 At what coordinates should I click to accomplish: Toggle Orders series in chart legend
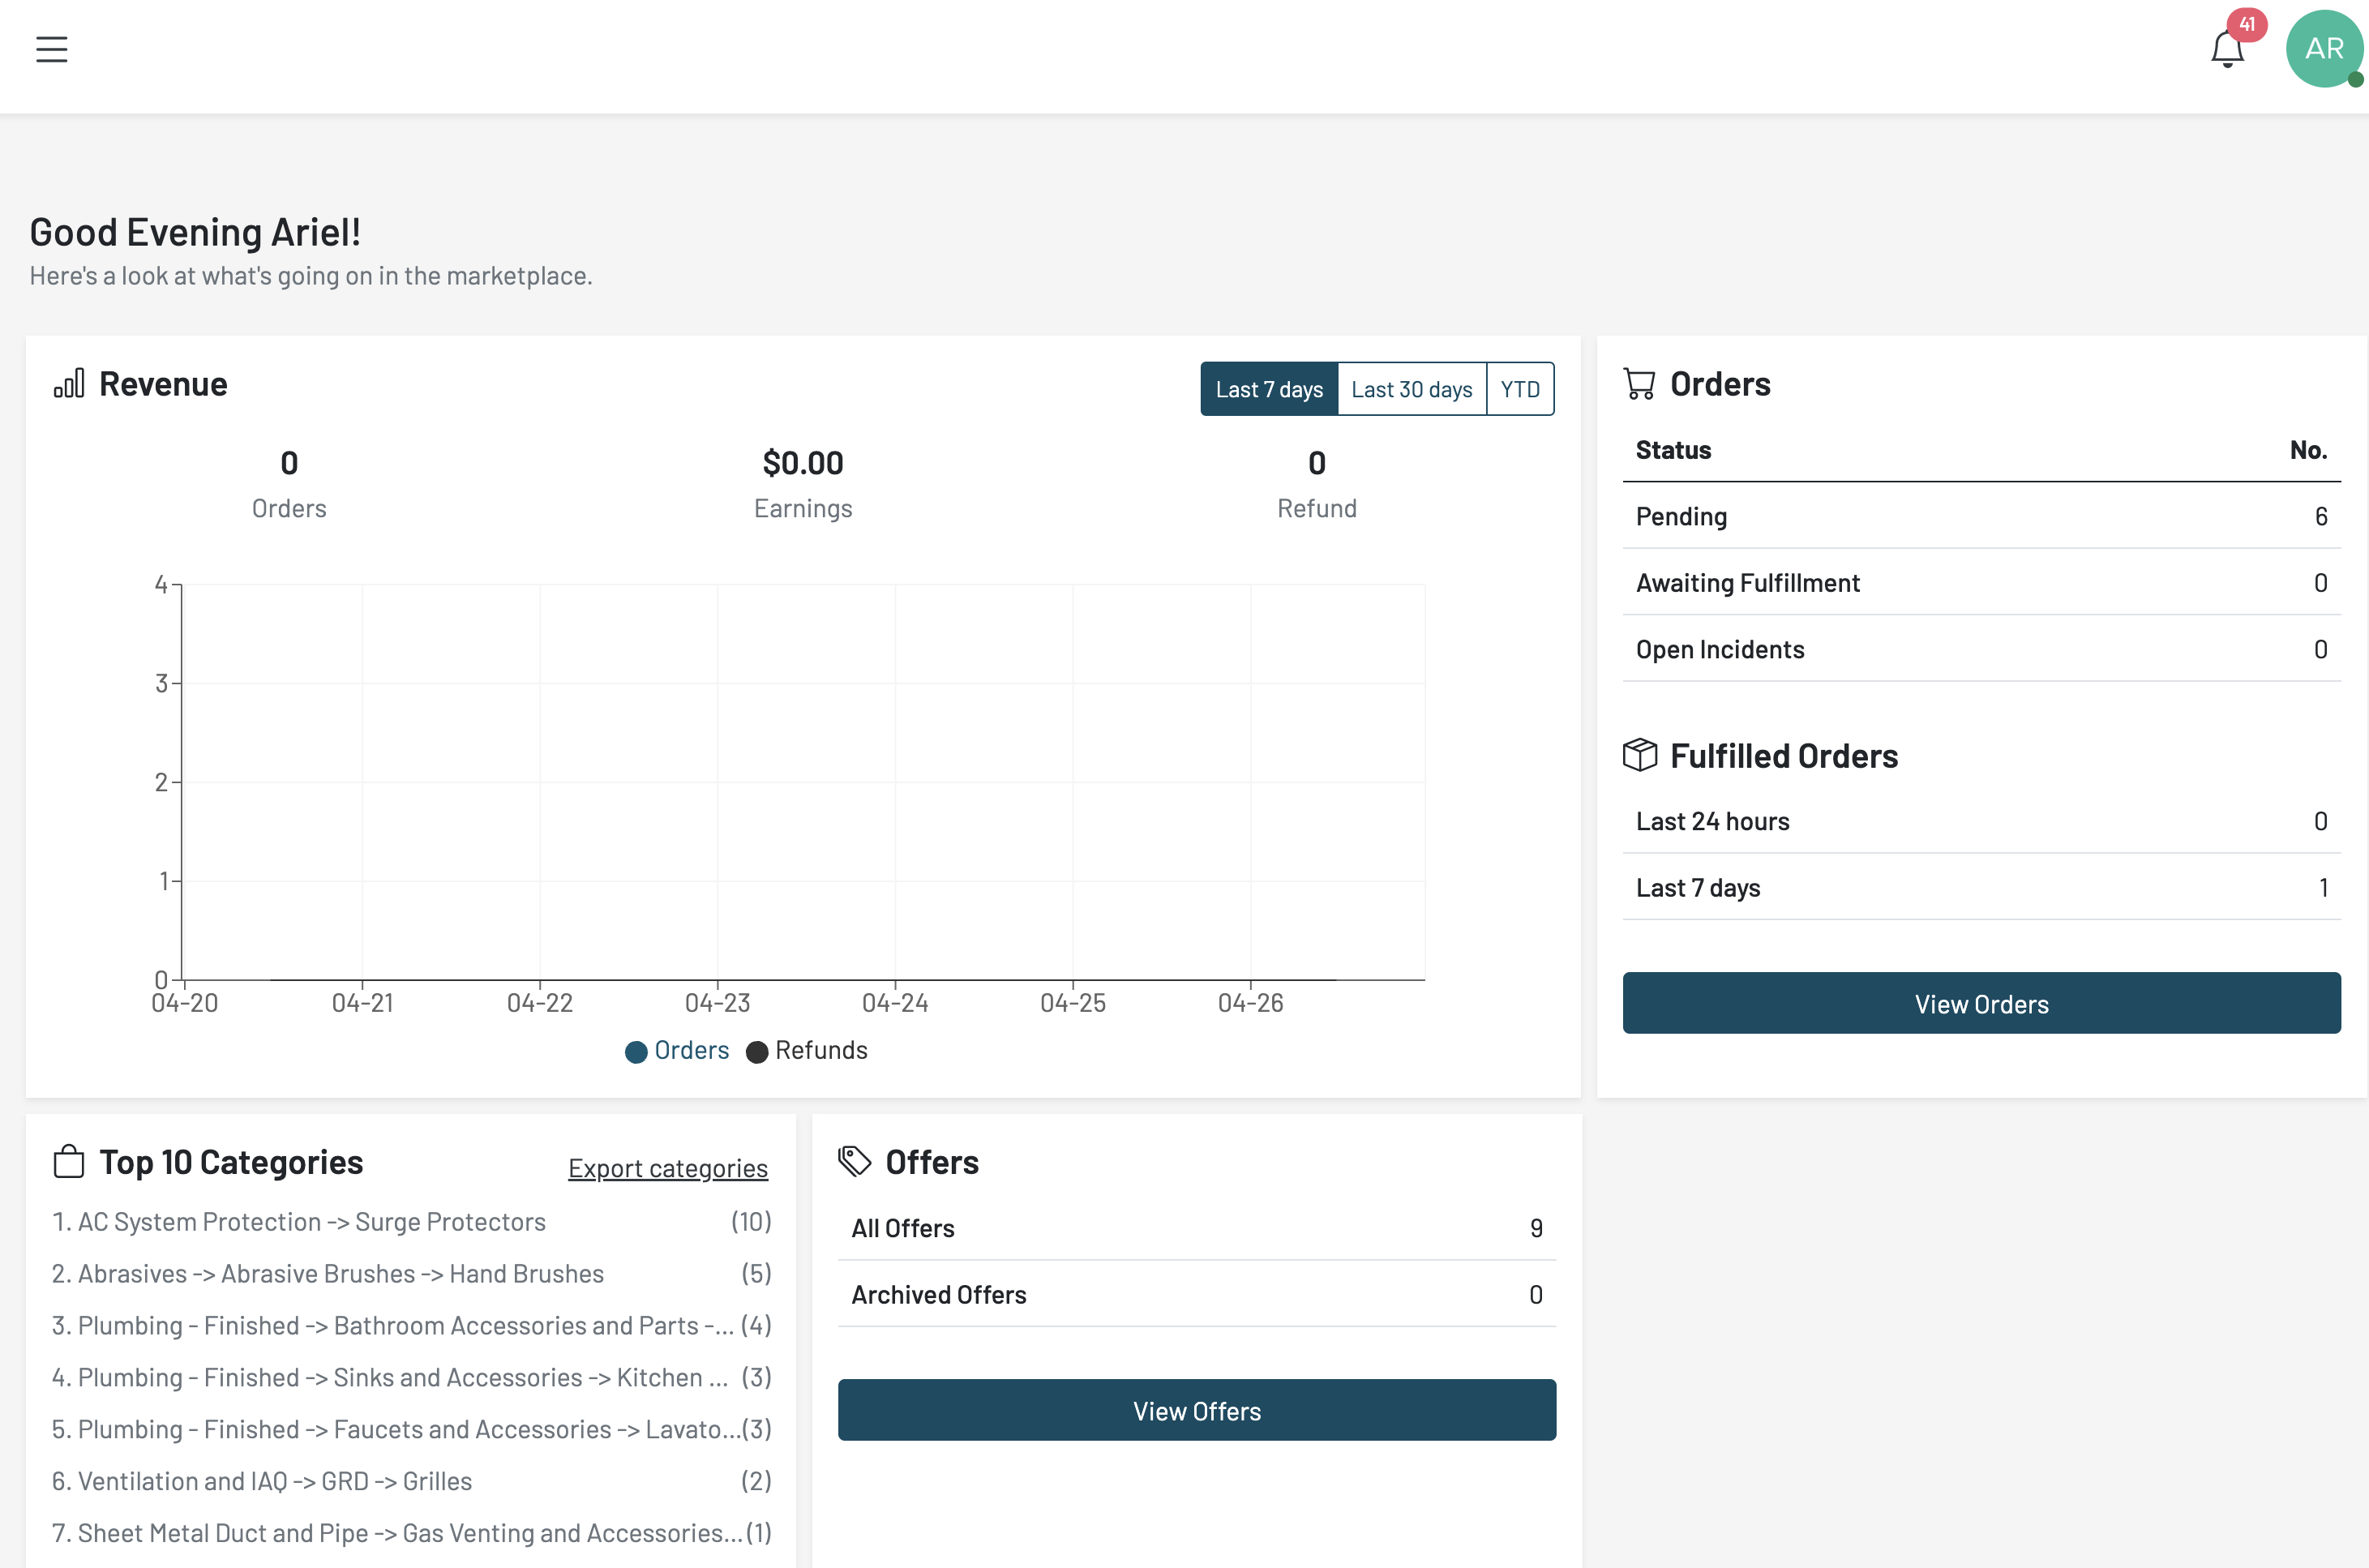(677, 1051)
